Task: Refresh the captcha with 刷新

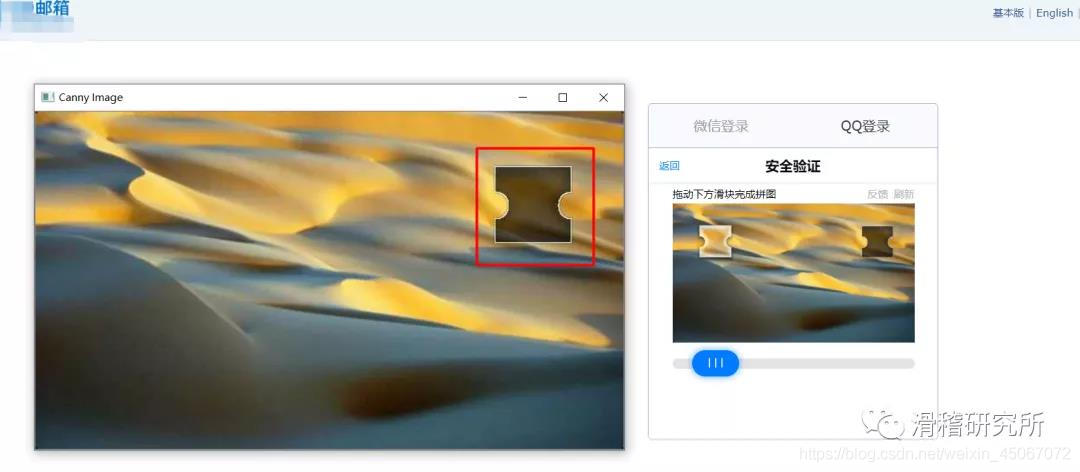Action: point(903,194)
